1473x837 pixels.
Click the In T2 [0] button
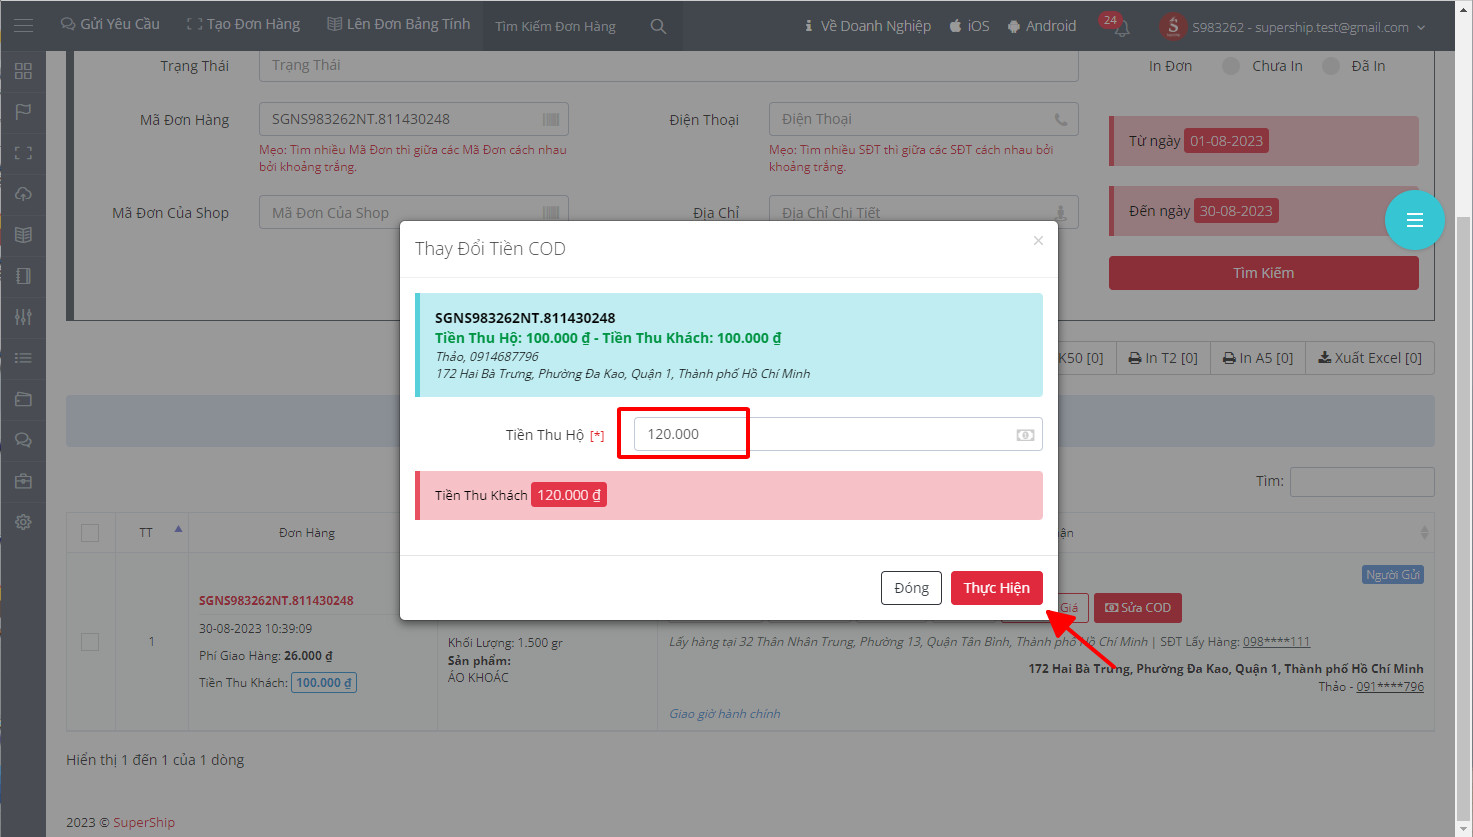pyautogui.click(x=1163, y=358)
